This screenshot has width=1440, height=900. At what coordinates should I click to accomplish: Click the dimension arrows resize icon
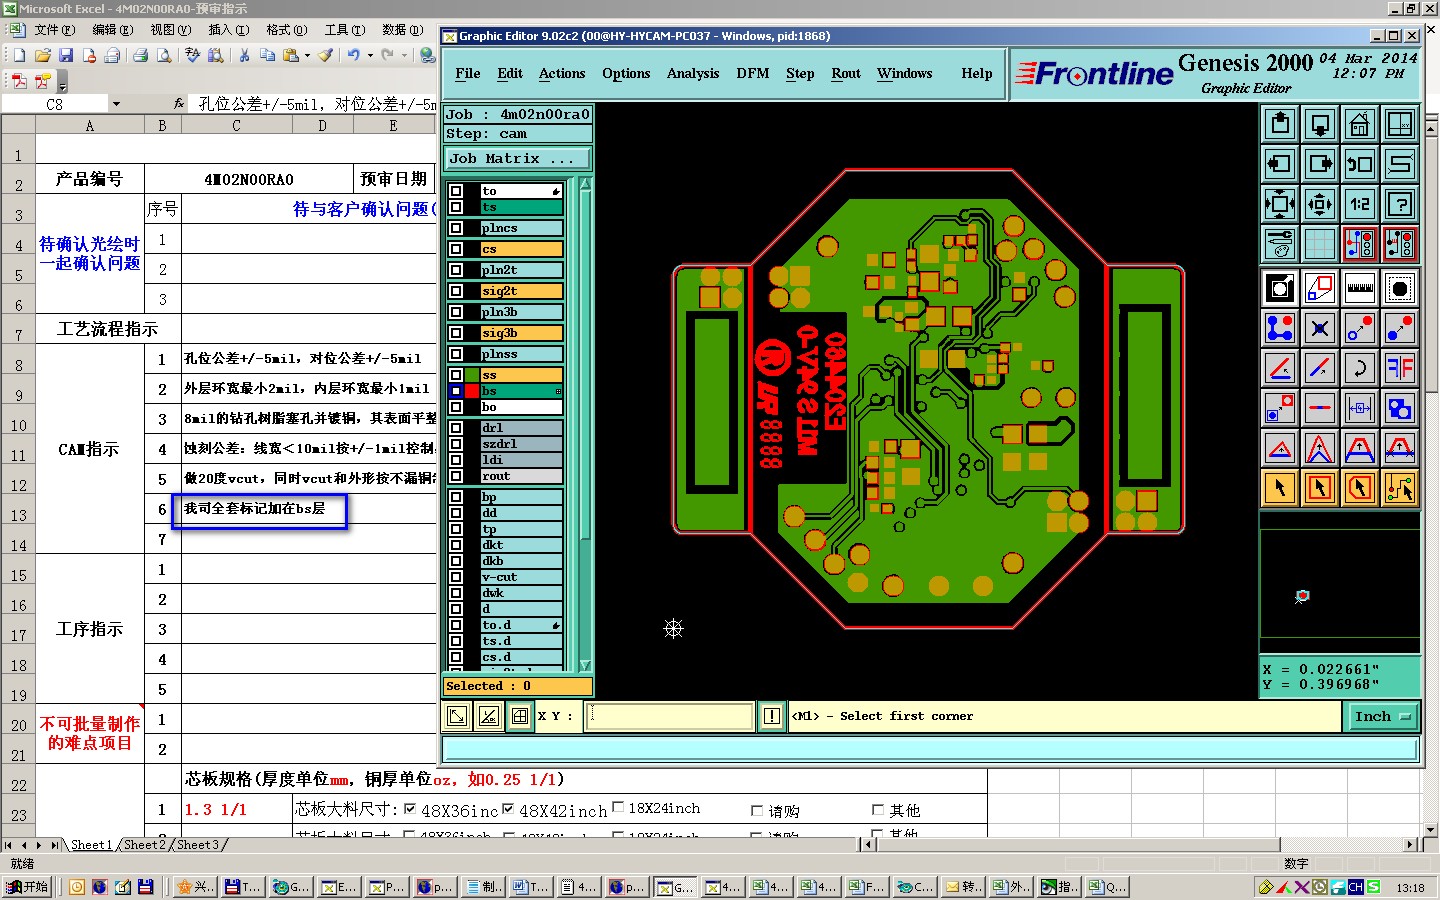pyautogui.click(x=1360, y=408)
